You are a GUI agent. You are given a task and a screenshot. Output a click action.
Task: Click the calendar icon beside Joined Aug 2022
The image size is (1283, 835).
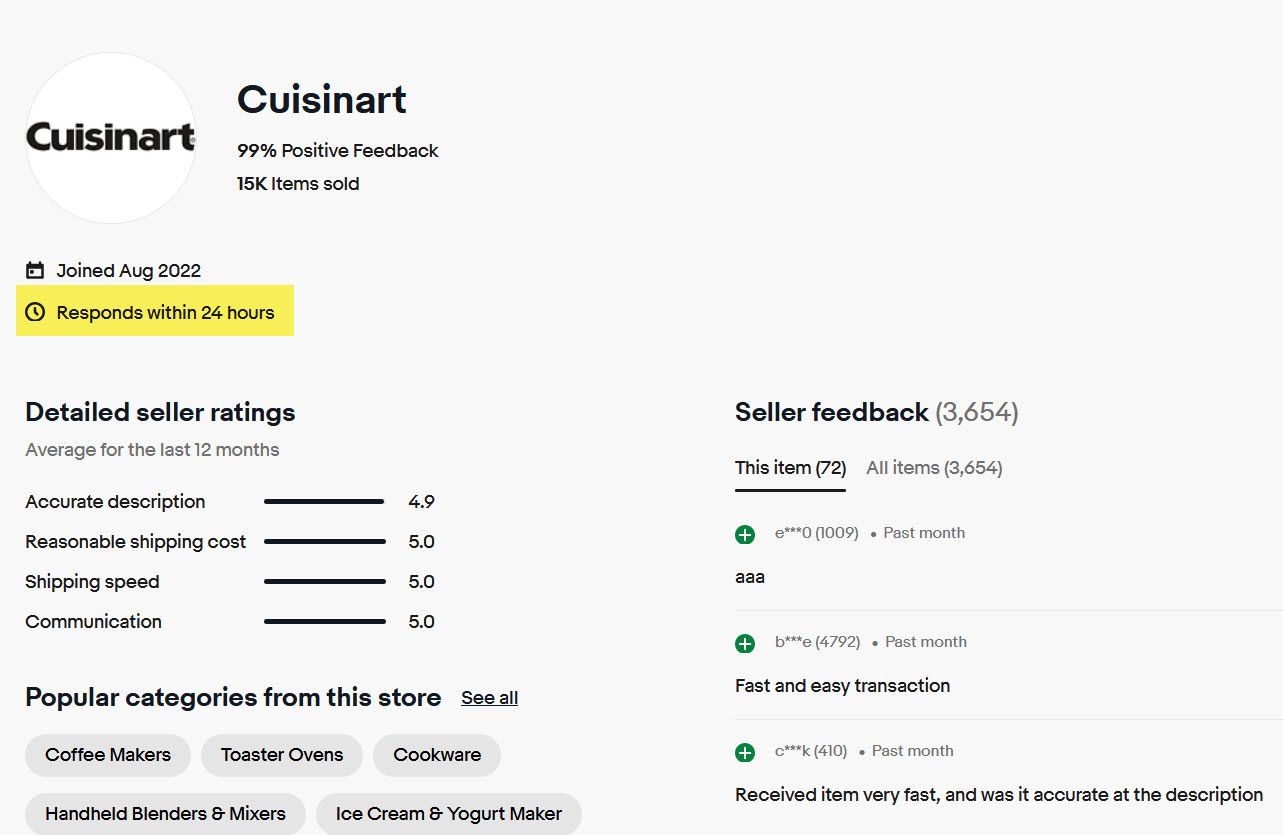click(35, 270)
